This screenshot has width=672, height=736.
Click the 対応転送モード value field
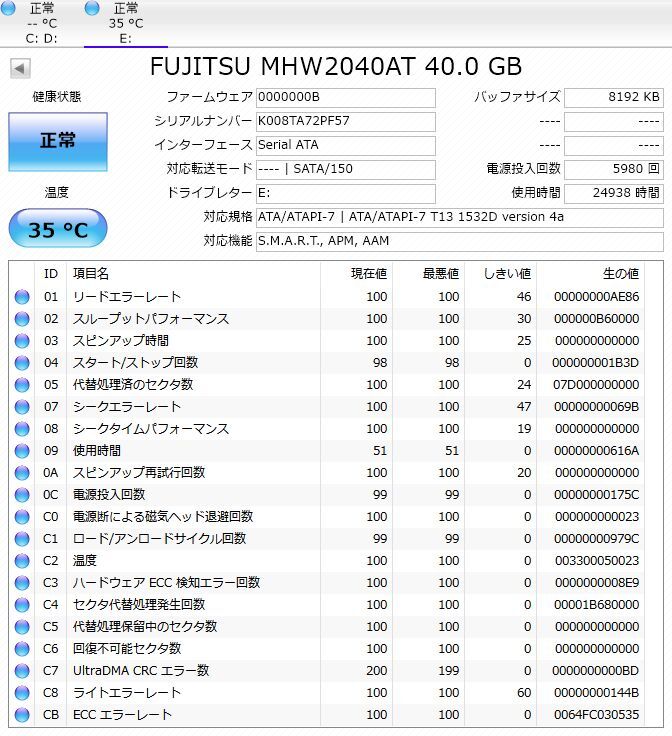pos(345,169)
